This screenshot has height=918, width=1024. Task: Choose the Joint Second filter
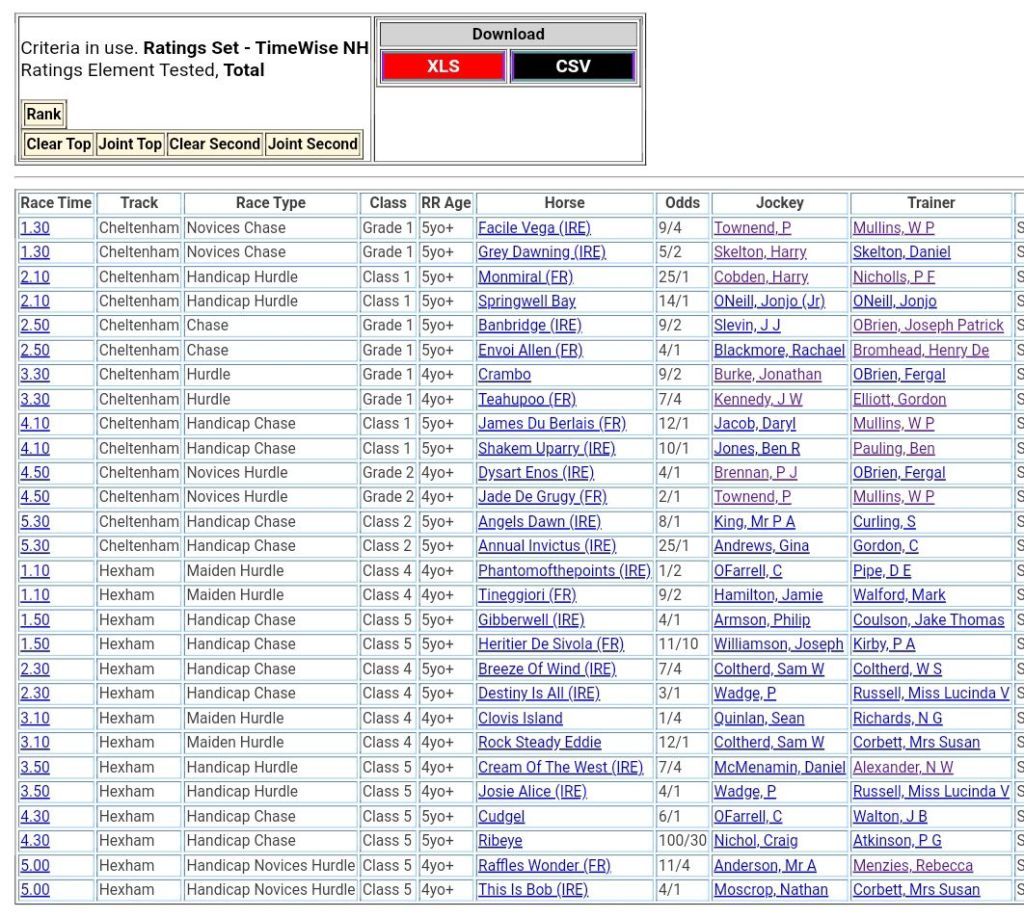313,144
